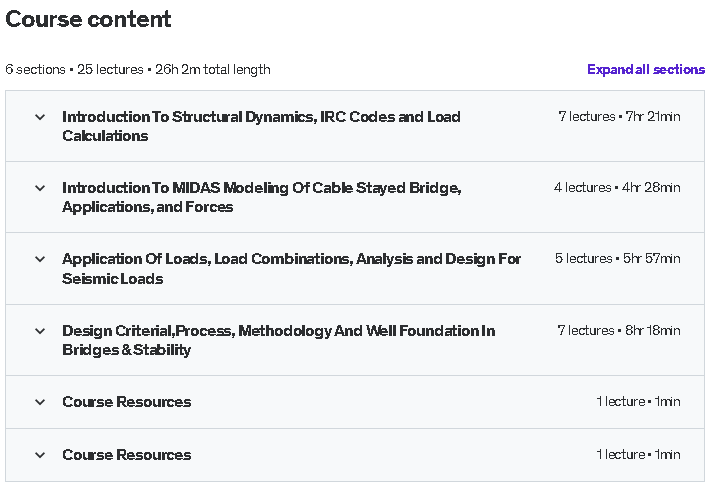The height and width of the screenshot is (482, 705).
Task: Click the 7 lectures 8hr 18min label
Action: coord(619,330)
